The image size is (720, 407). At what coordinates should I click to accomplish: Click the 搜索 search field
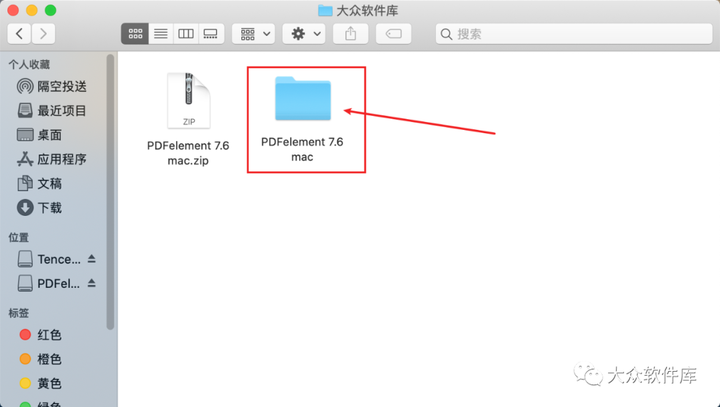point(574,34)
